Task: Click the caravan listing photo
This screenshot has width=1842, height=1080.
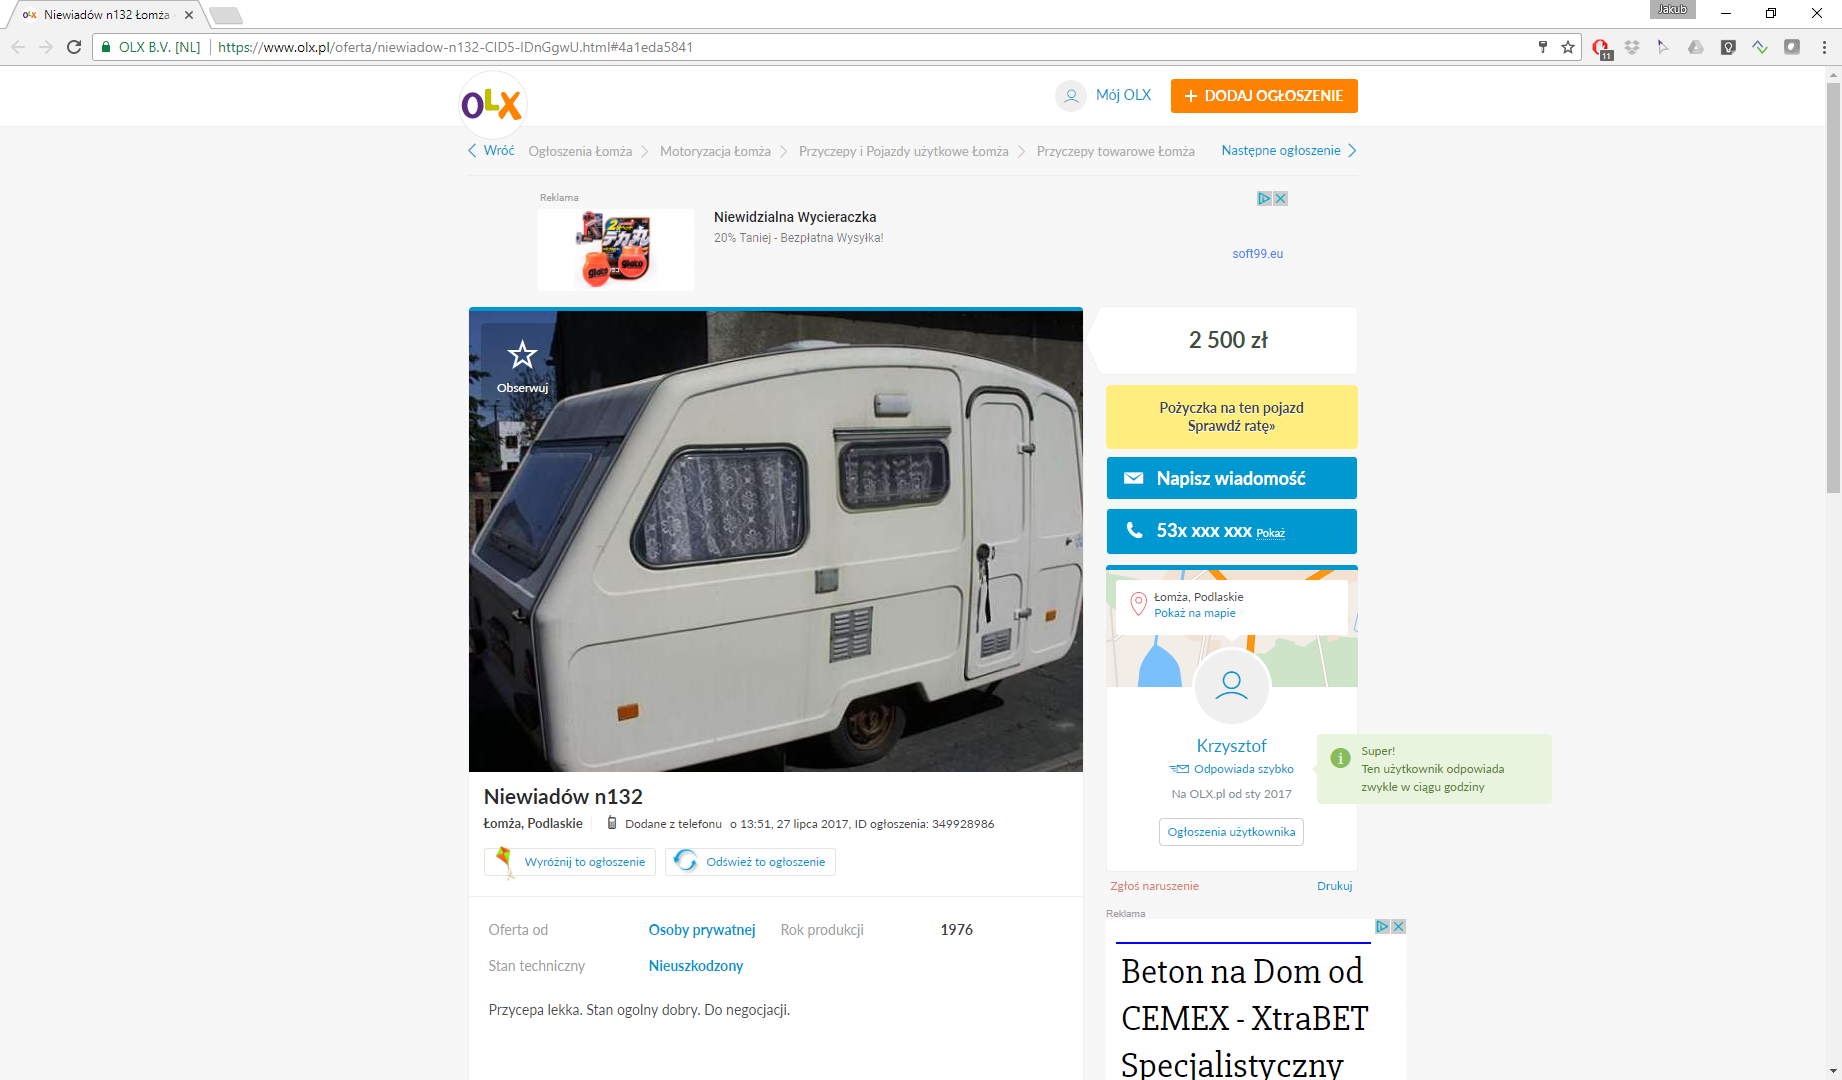Action: coord(776,541)
